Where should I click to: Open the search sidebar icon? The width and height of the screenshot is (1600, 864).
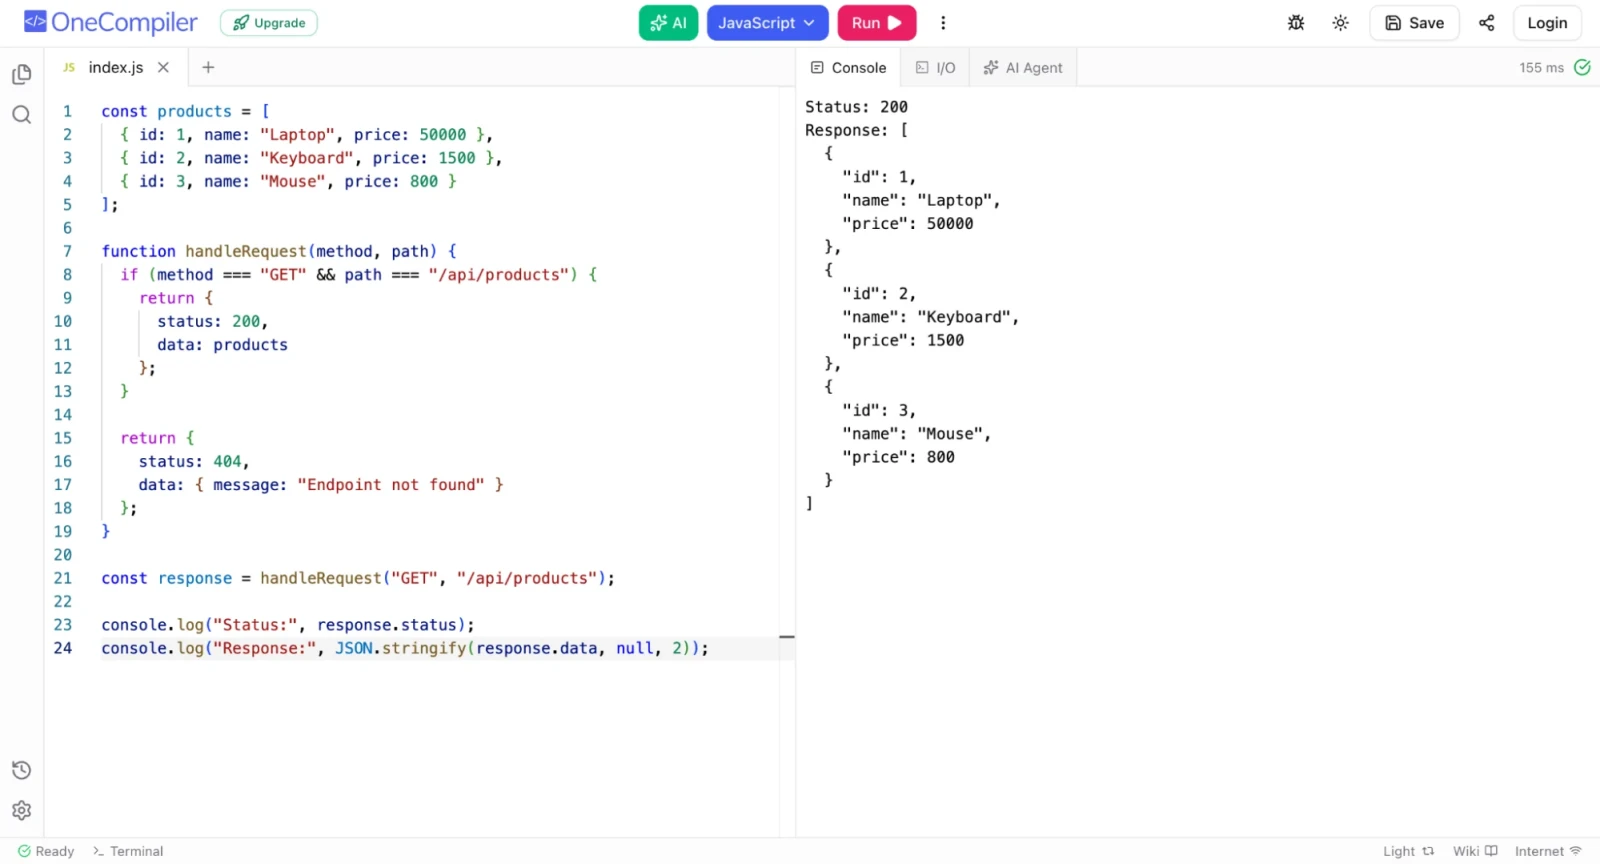21,115
